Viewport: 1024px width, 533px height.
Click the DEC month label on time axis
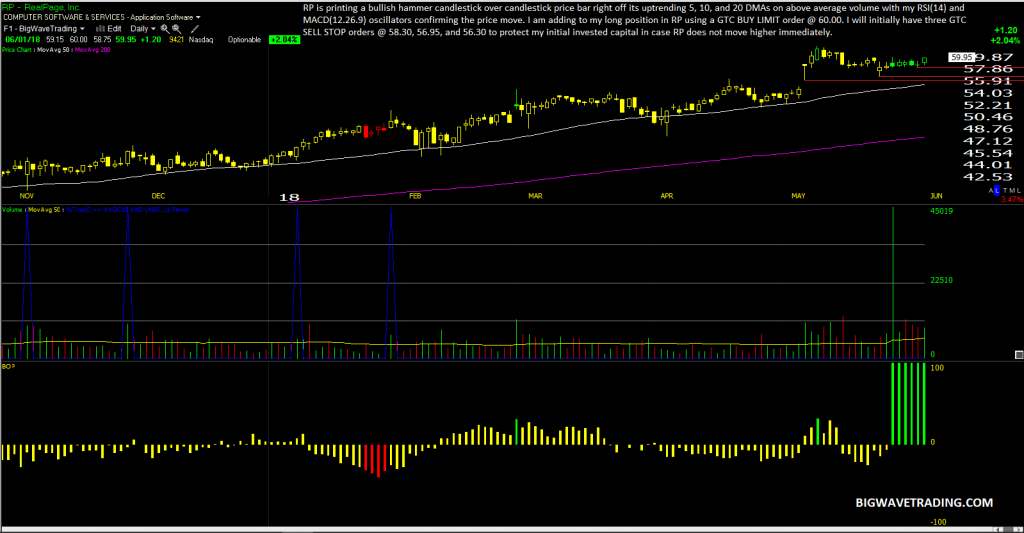pyautogui.click(x=159, y=196)
